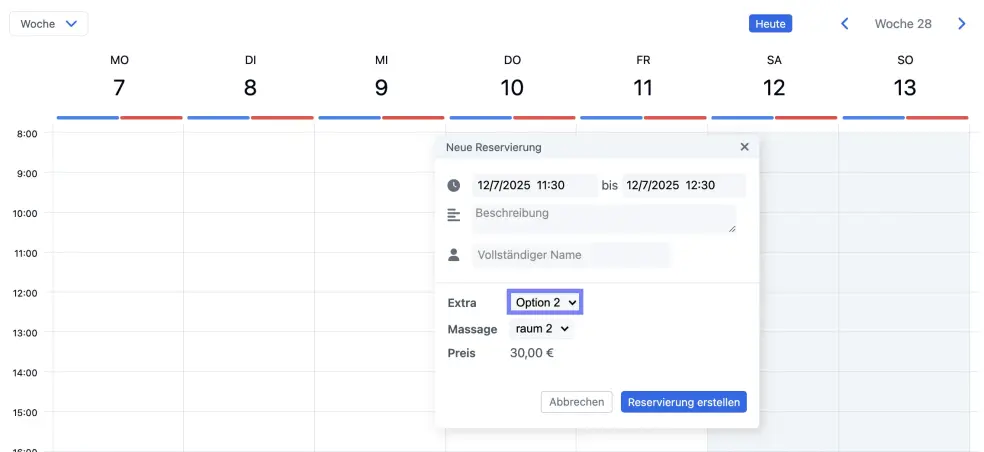This screenshot has height=452, width=984.
Task: Close the Neue Reservierung dialog
Action: pyautogui.click(x=744, y=147)
